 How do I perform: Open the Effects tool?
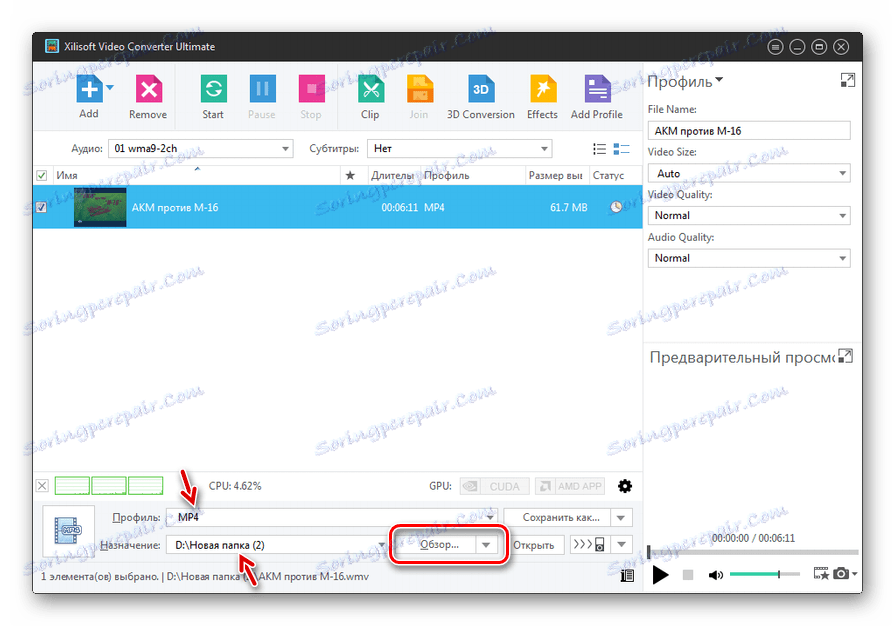coord(542,89)
